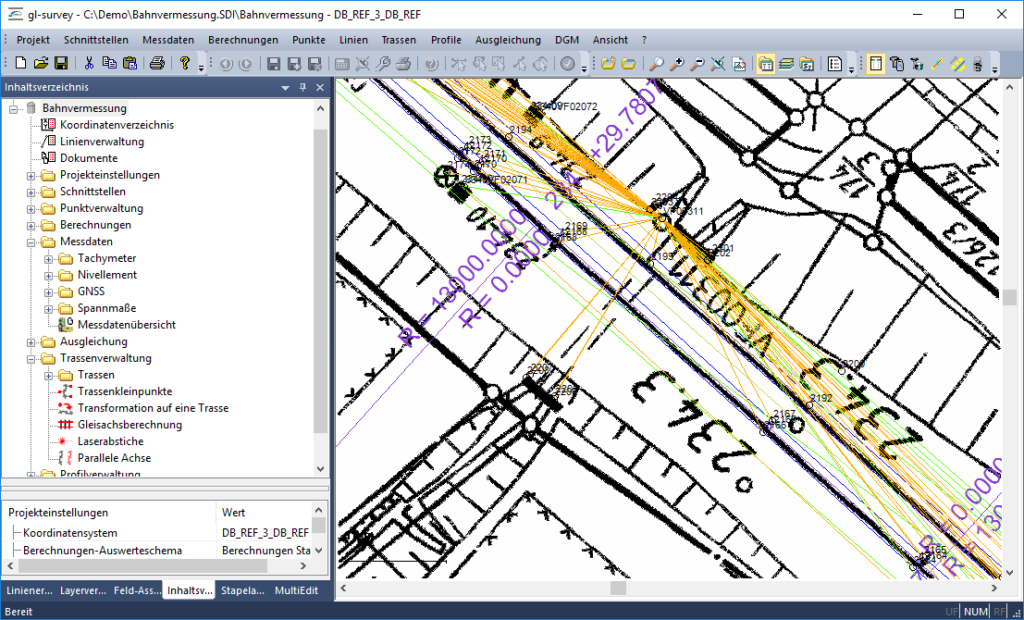
Task: Pin the Inhaltsverzeichnis panel
Action: pos(302,87)
